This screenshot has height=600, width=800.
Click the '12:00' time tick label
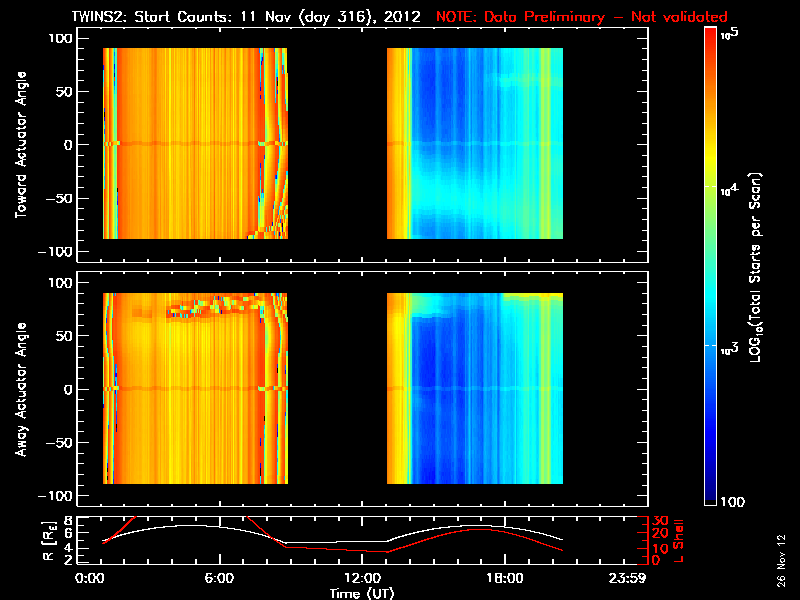point(362,578)
